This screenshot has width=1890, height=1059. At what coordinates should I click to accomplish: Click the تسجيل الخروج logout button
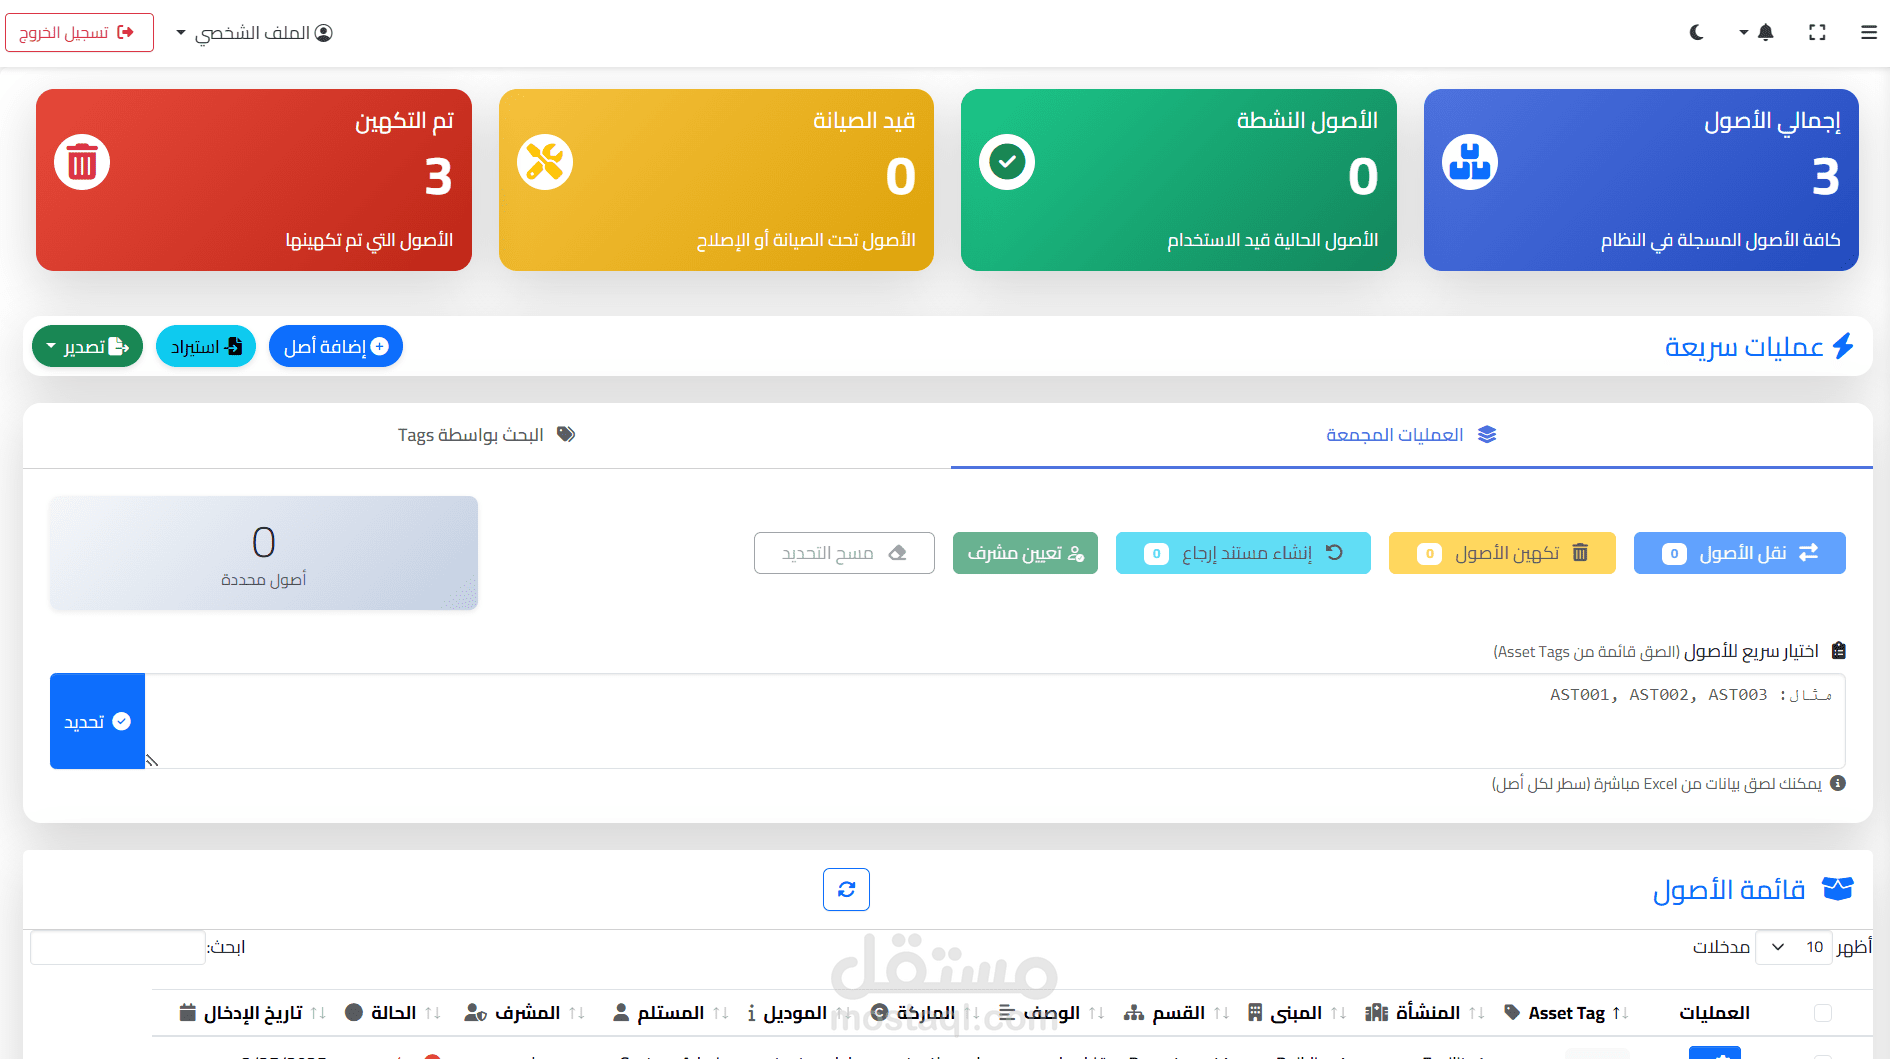79,32
